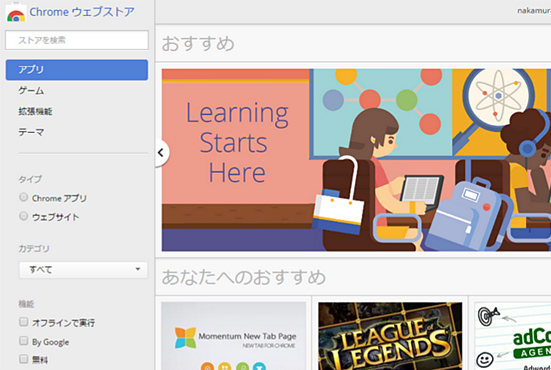Open the ゲーム category
This screenshot has height=370, width=551.
click(x=31, y=91)
